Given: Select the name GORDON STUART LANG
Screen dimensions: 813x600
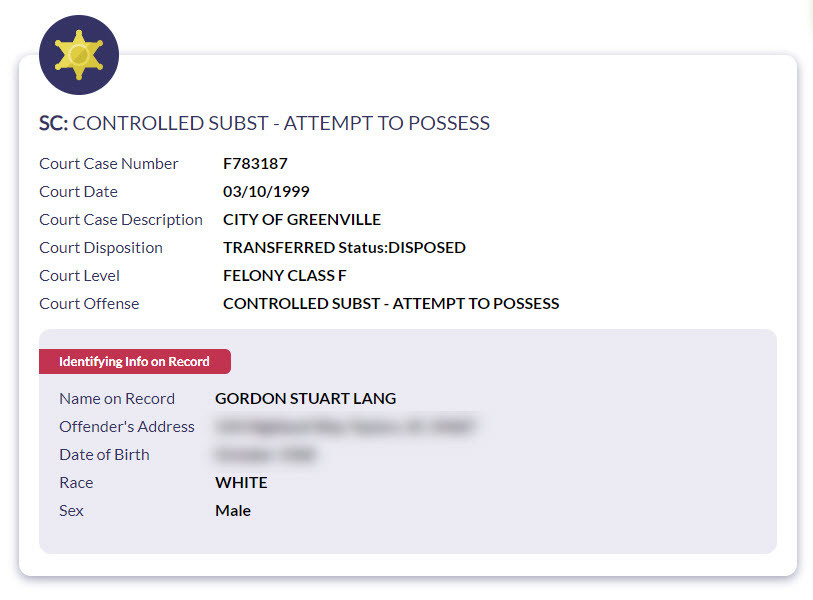Looking at the screenshot, I should click(305, 399).
